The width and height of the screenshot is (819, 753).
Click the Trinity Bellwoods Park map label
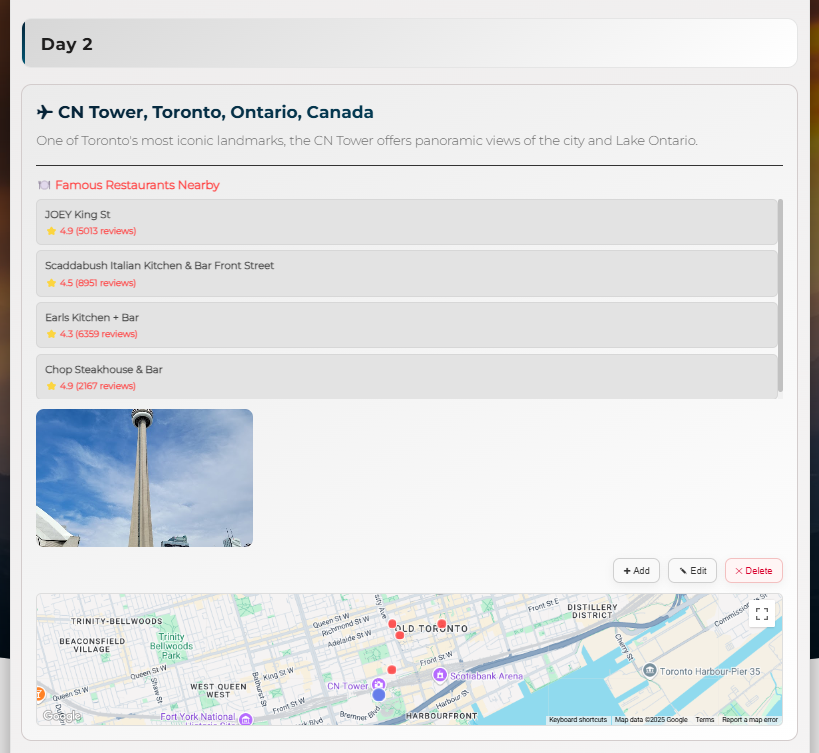(171, 646)
